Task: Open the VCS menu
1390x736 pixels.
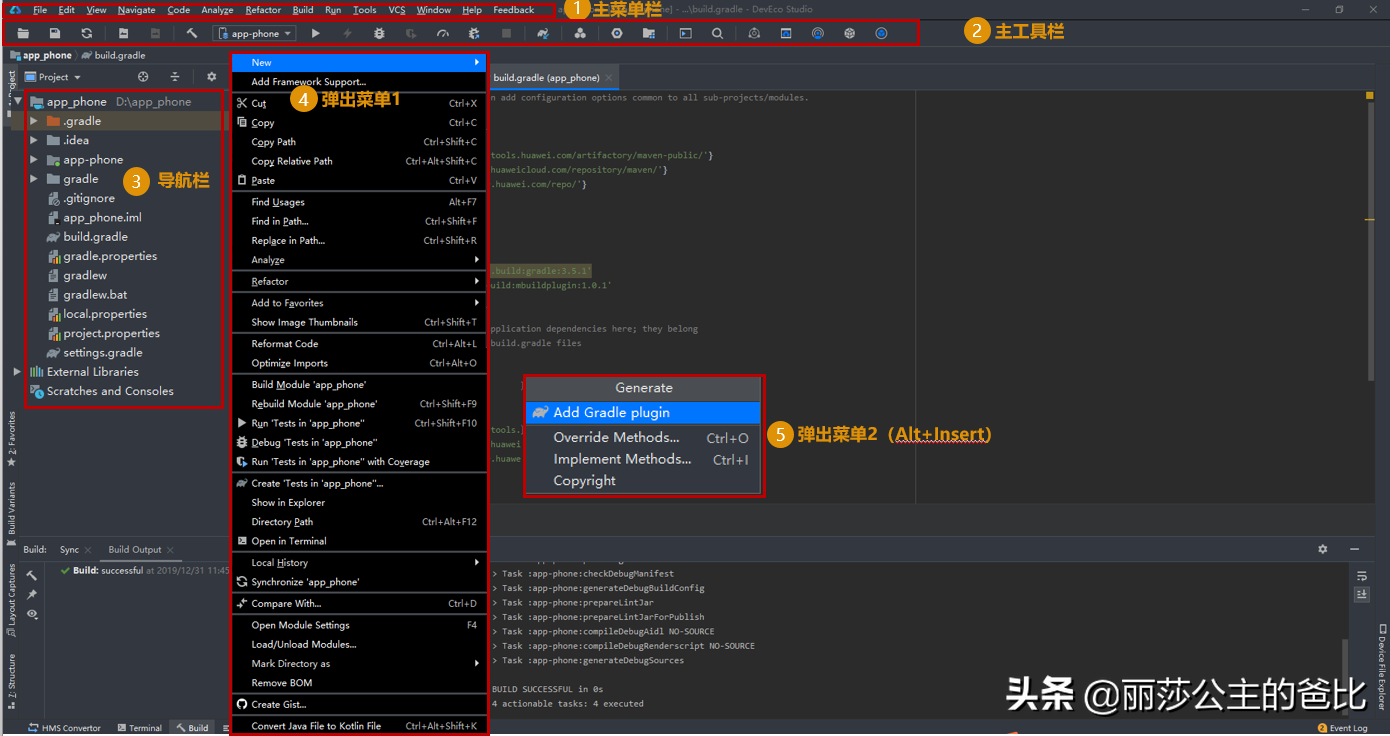Action: coord(397,10)
